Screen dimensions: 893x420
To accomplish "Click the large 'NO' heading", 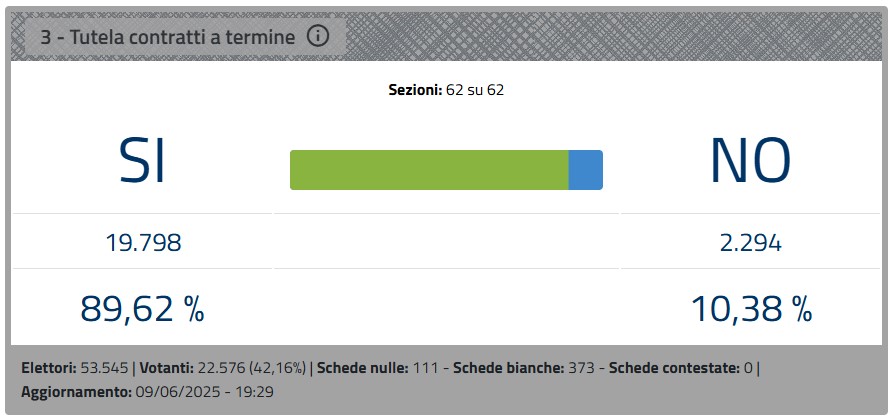I will click(750, 160).
